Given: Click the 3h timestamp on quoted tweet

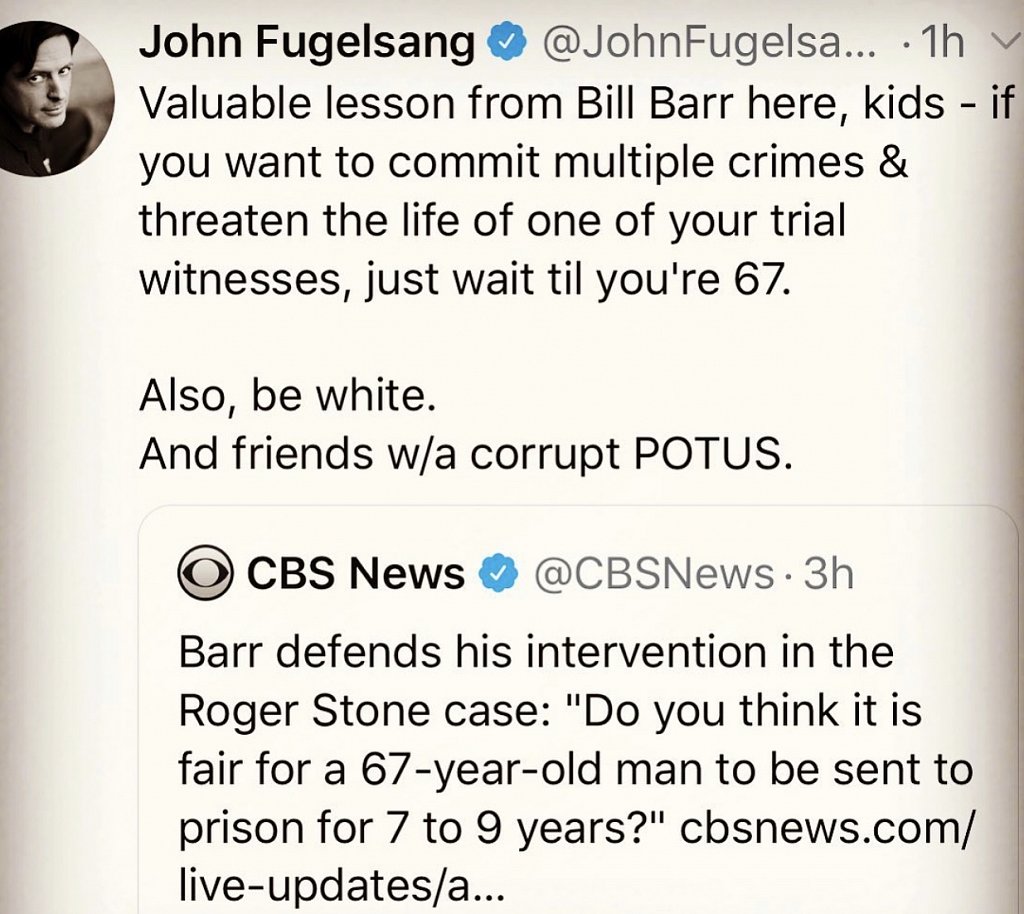Looking at the screenshot, I should [829, 574].
